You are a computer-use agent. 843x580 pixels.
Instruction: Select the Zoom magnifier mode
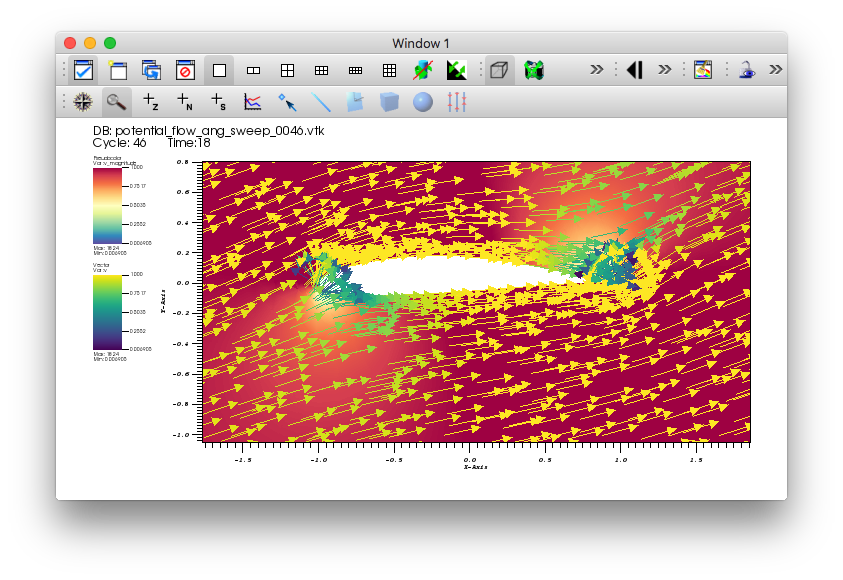(x=116, y=102)
